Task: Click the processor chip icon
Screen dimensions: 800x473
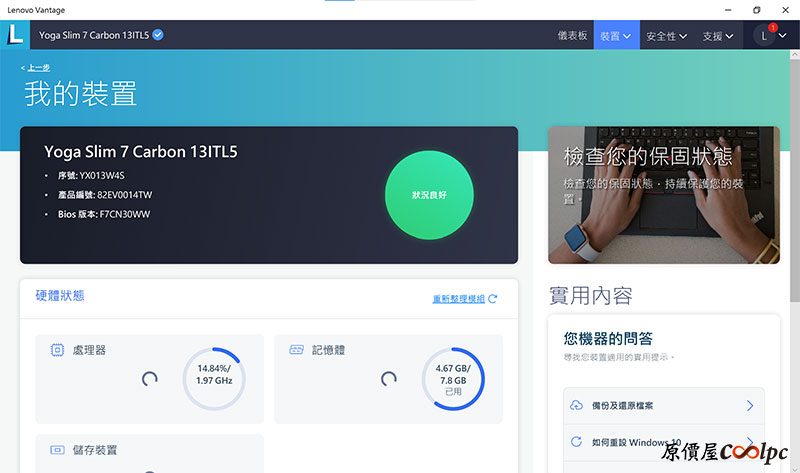Action: click(57, 350)
